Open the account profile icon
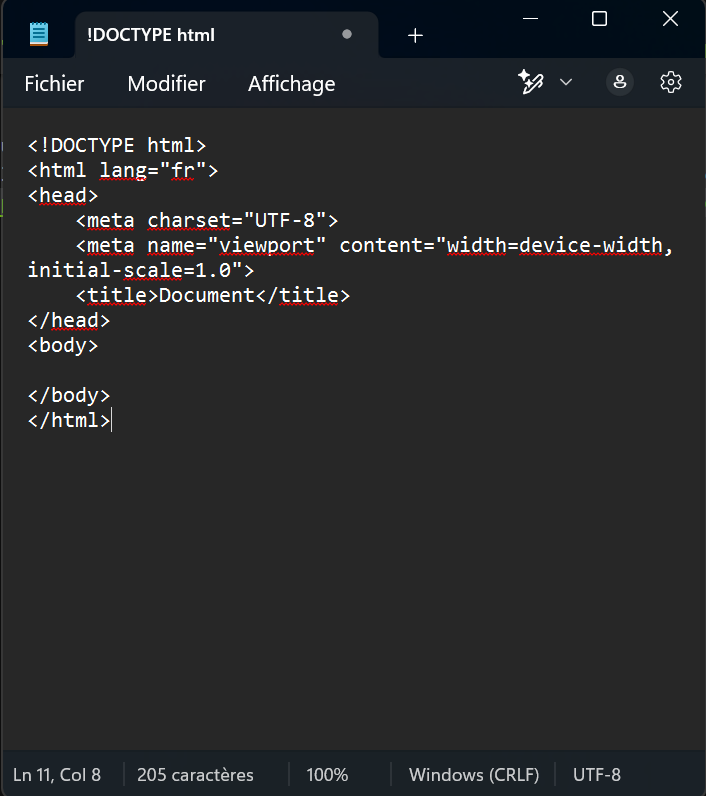Image resolution: width=706 pixels, height=796 pixels. (620, 82)
